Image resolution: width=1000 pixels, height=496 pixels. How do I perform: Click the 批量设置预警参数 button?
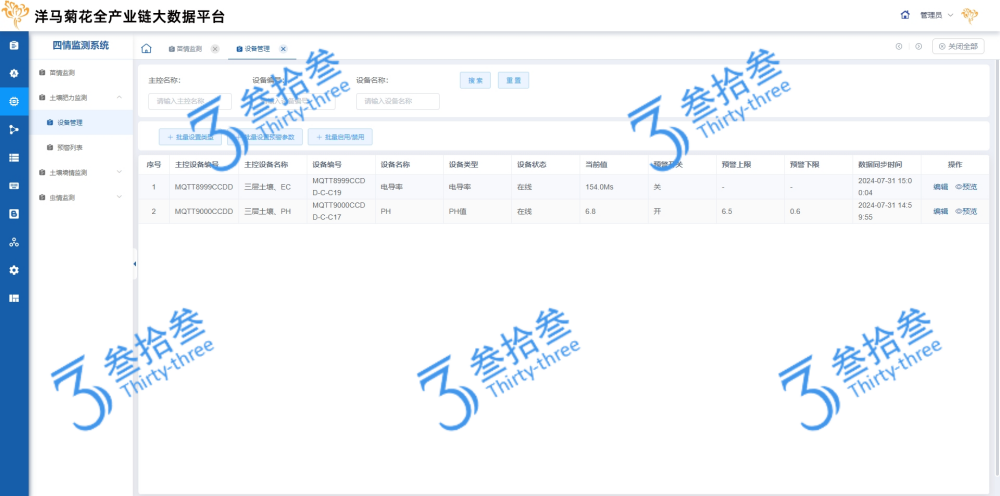coord(265,137)
